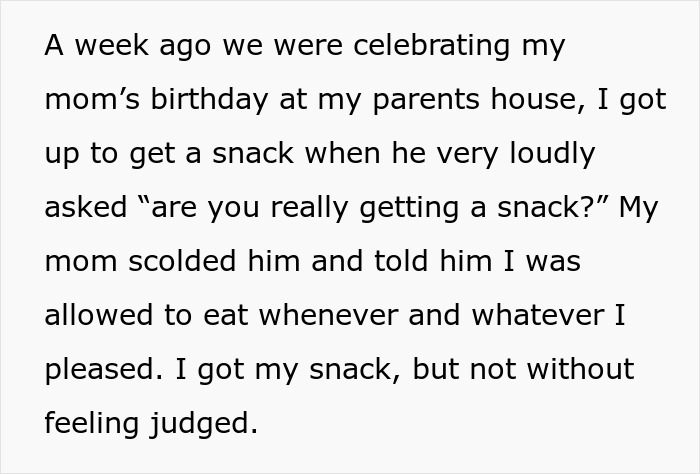The height and width of the screenshot is (474, 700).
Task: Click the word "whatever"
Action: [x=538, y=315]
